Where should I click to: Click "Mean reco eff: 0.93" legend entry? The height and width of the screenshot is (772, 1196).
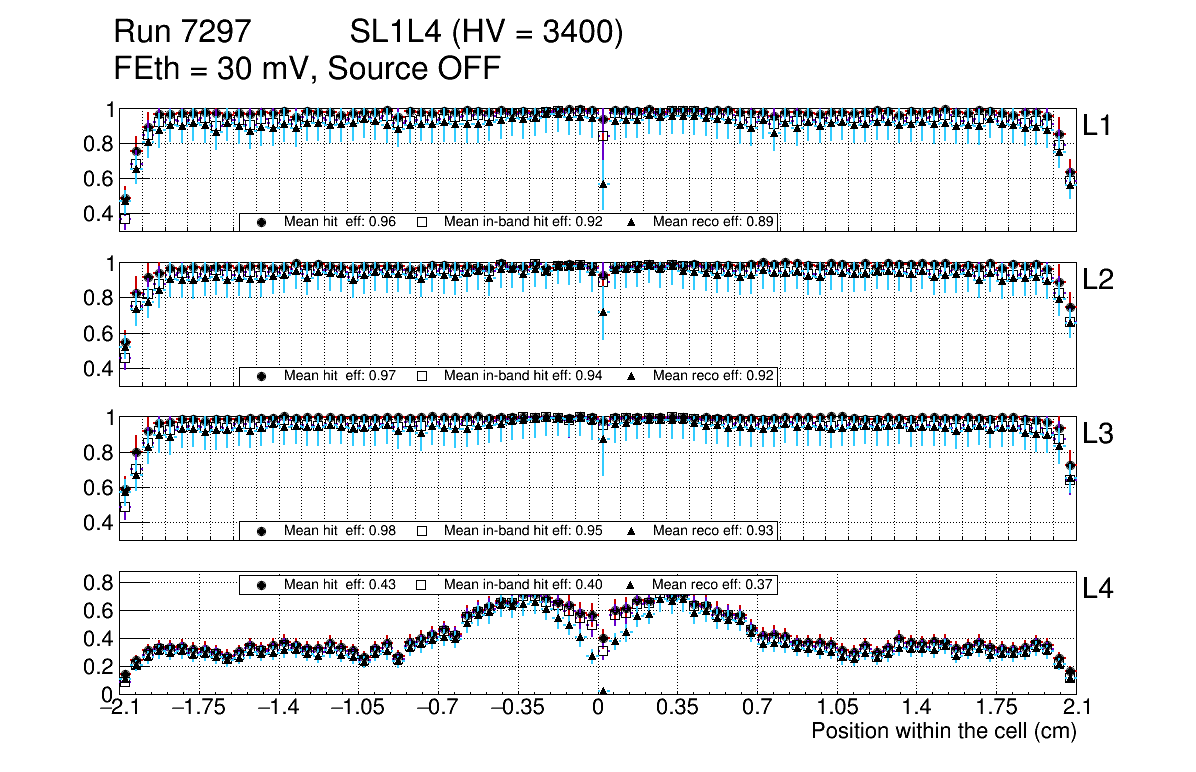click(712, 531)
